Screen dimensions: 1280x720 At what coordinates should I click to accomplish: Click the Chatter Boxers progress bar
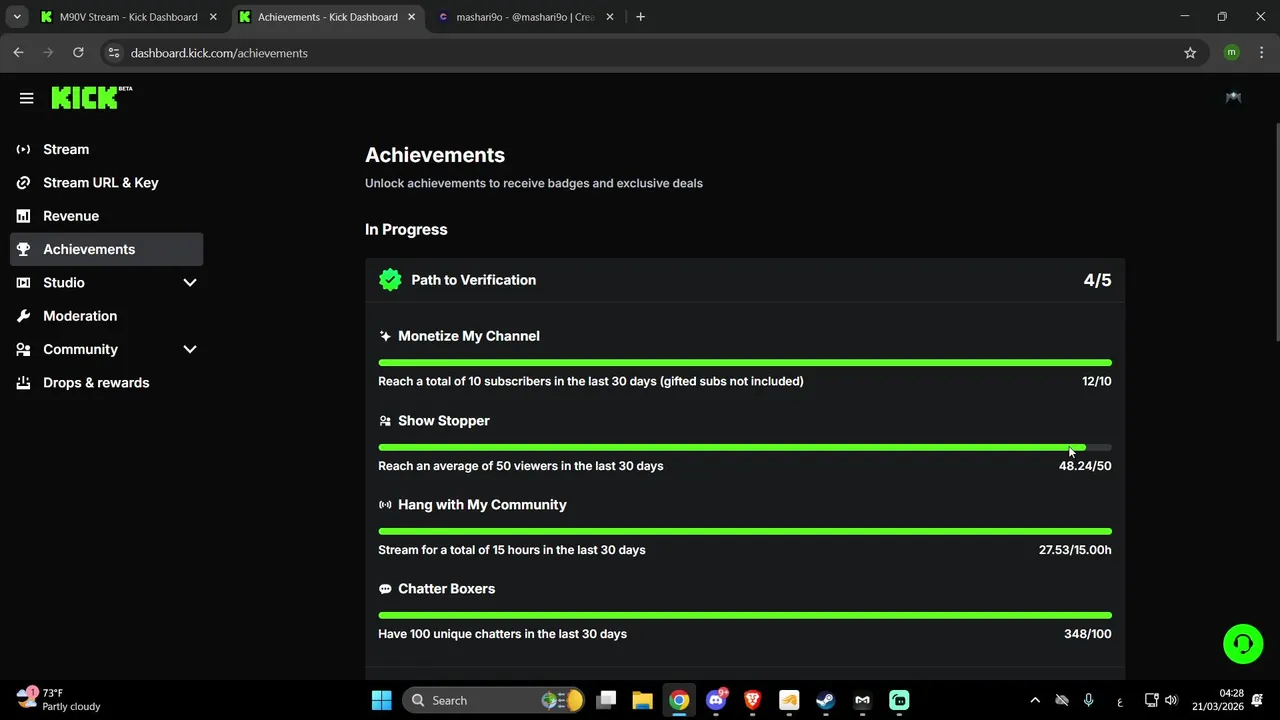[x=745, y=615]
